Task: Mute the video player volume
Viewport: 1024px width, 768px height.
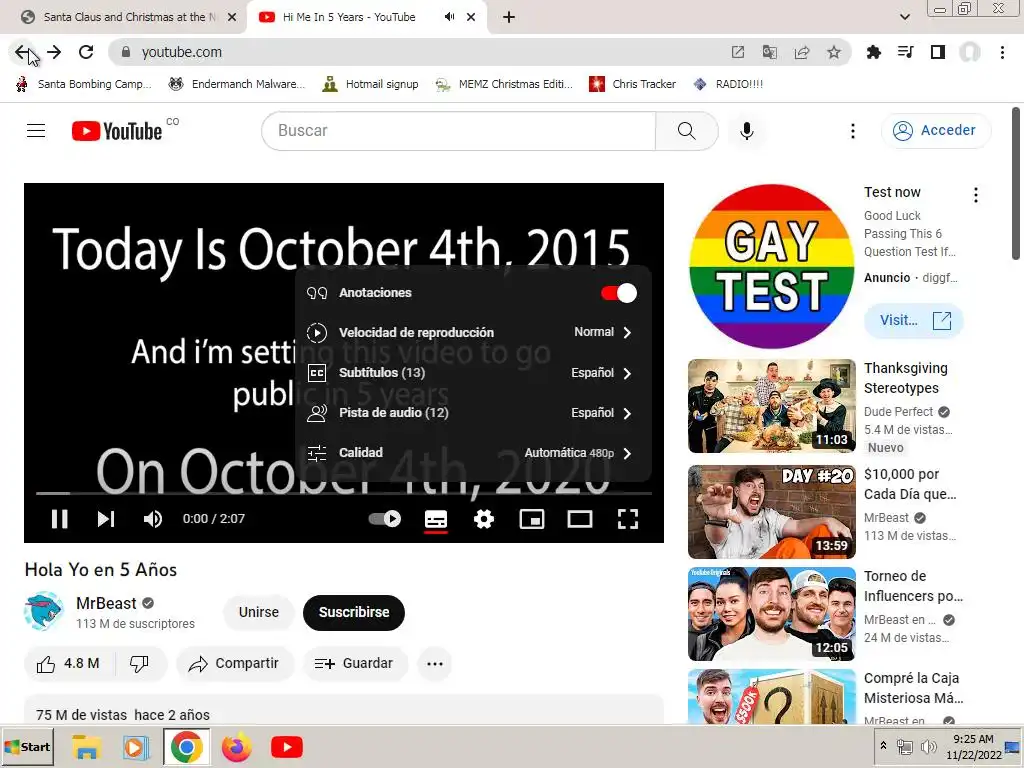Action: tap(153, 519)
